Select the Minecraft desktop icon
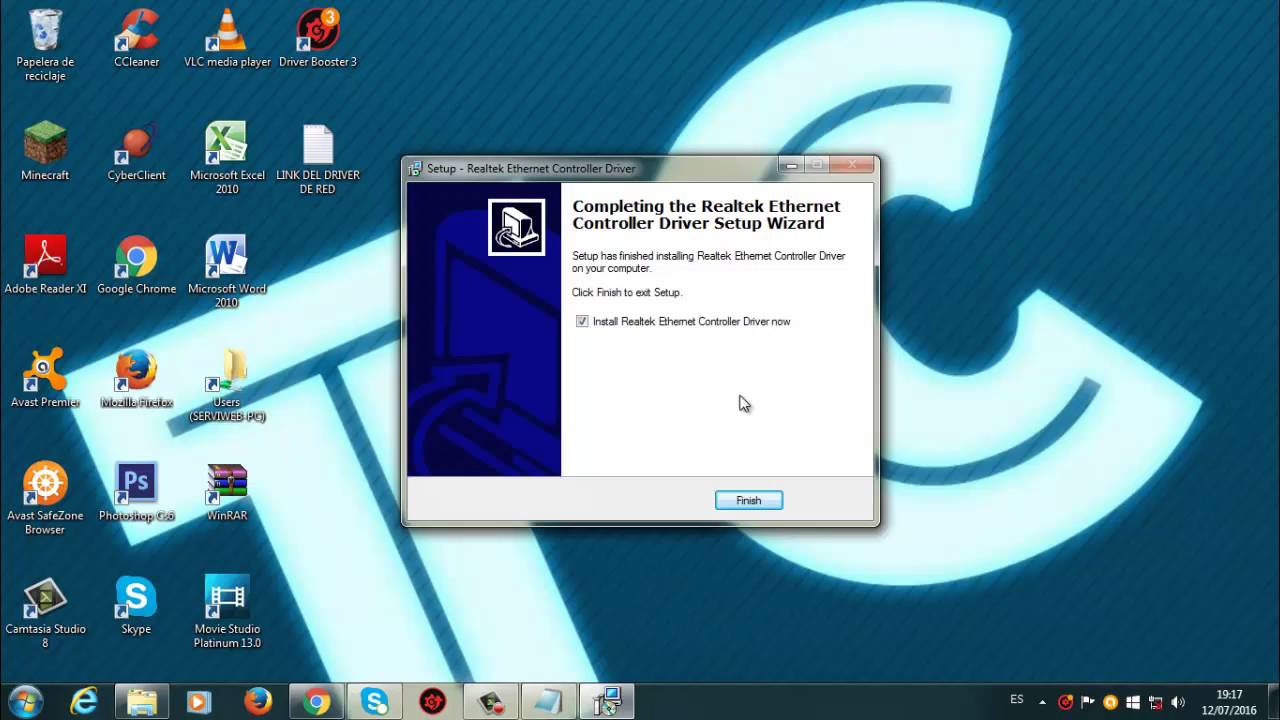This screenshot has width=1280, height=720. click(45, 152)
